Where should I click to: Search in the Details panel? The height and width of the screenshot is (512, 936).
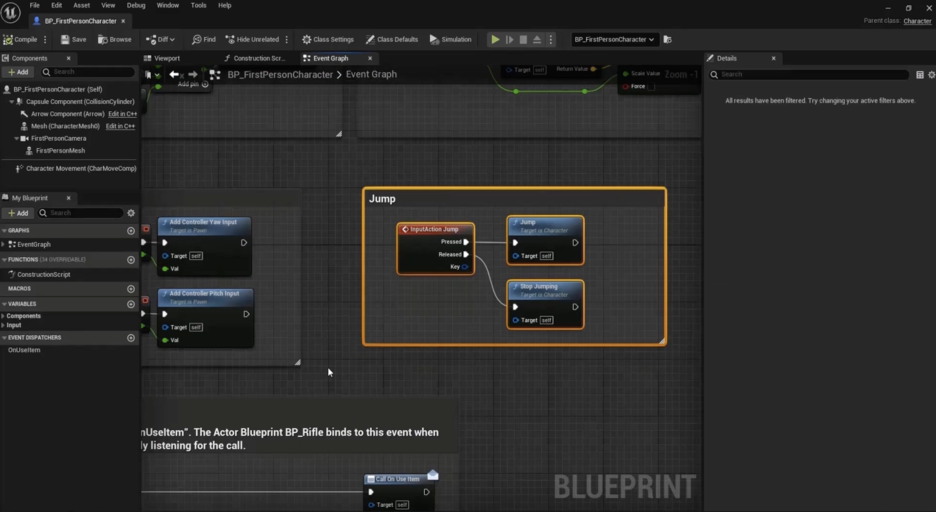tap(809, 75)
